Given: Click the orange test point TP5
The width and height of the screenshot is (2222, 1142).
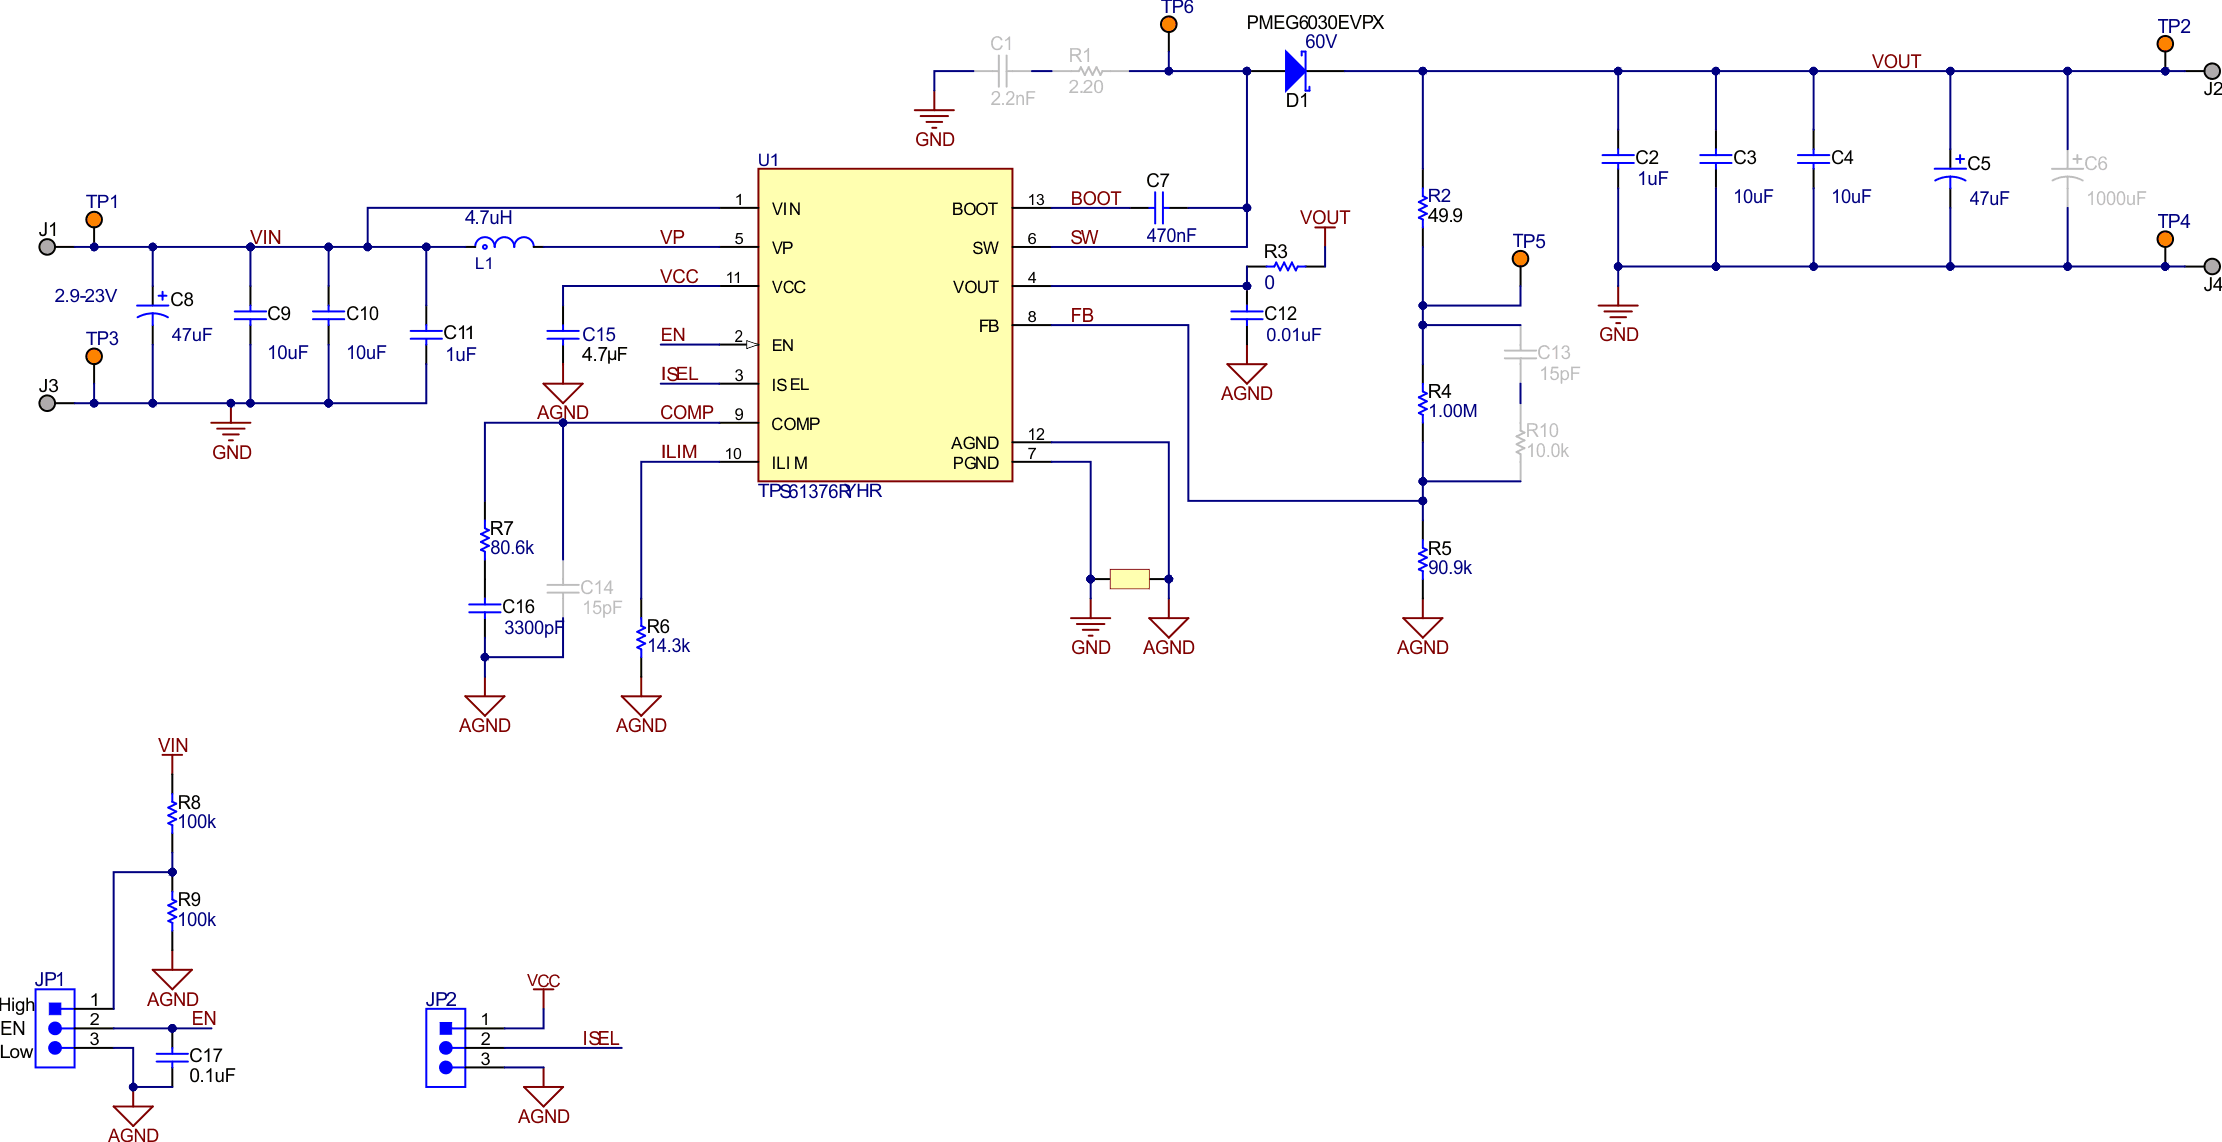Looking at the screenshot, I should [1521, 257].
